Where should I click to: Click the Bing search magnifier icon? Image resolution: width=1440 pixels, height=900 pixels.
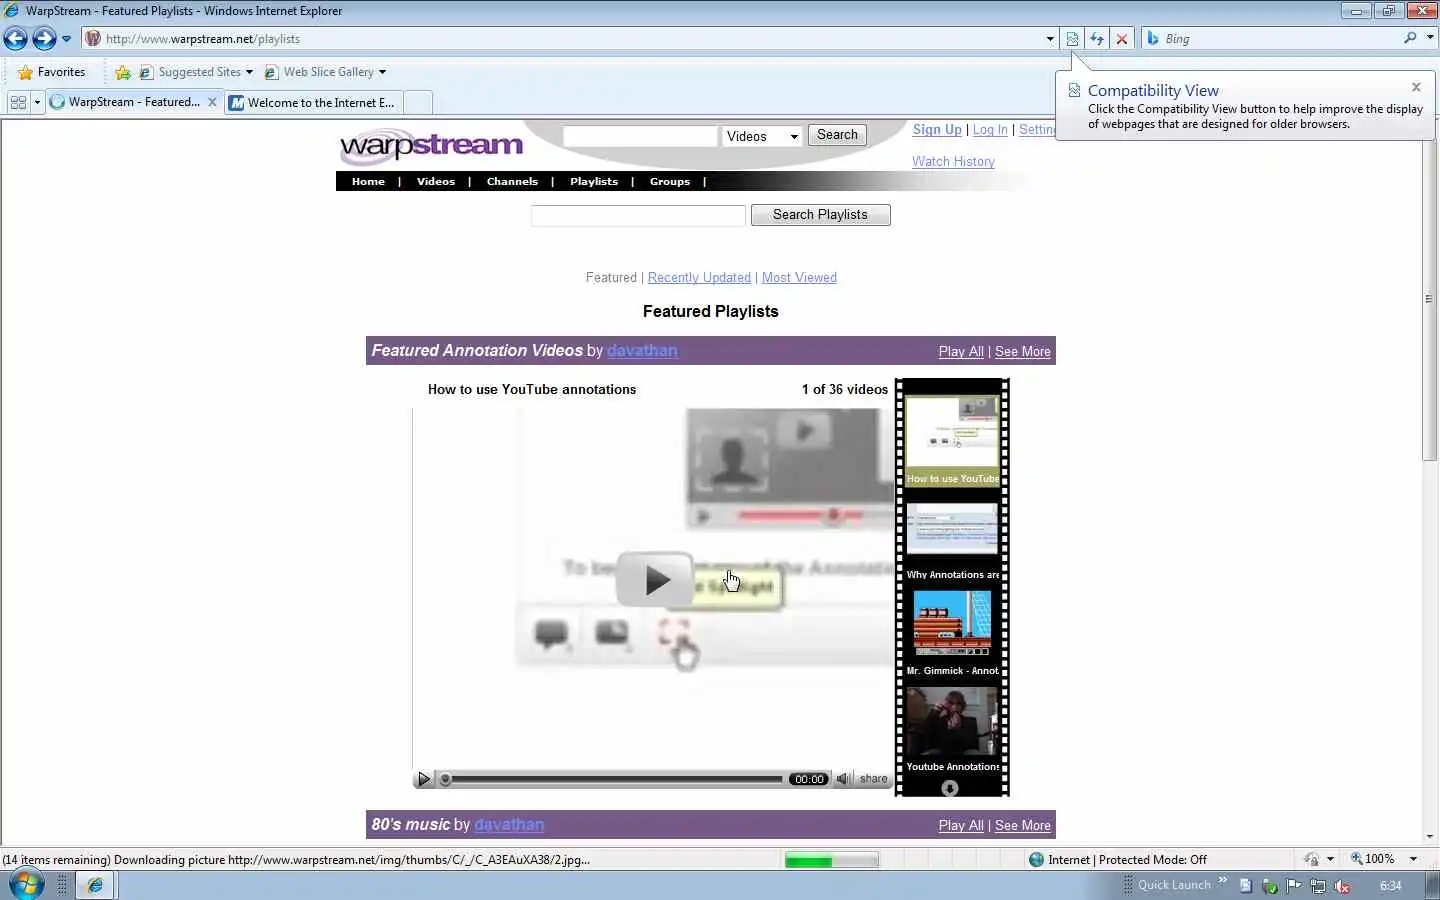coord(1410,38)
